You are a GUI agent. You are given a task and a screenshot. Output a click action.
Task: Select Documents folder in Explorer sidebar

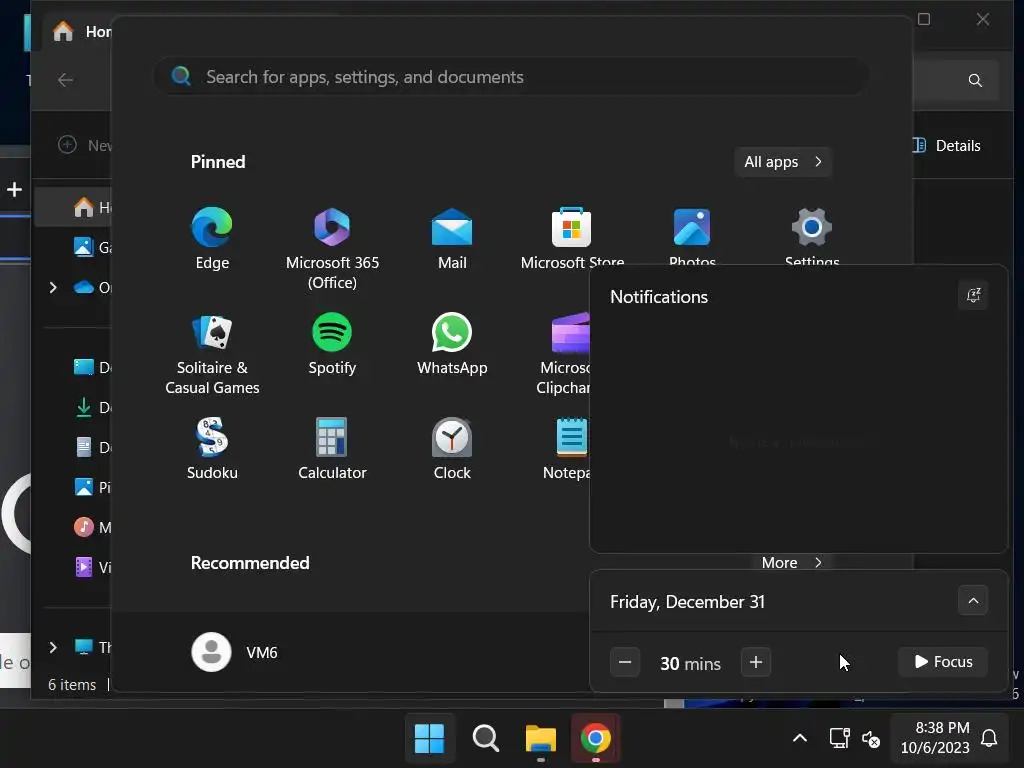pyautogui.click(x=91, y=447)
